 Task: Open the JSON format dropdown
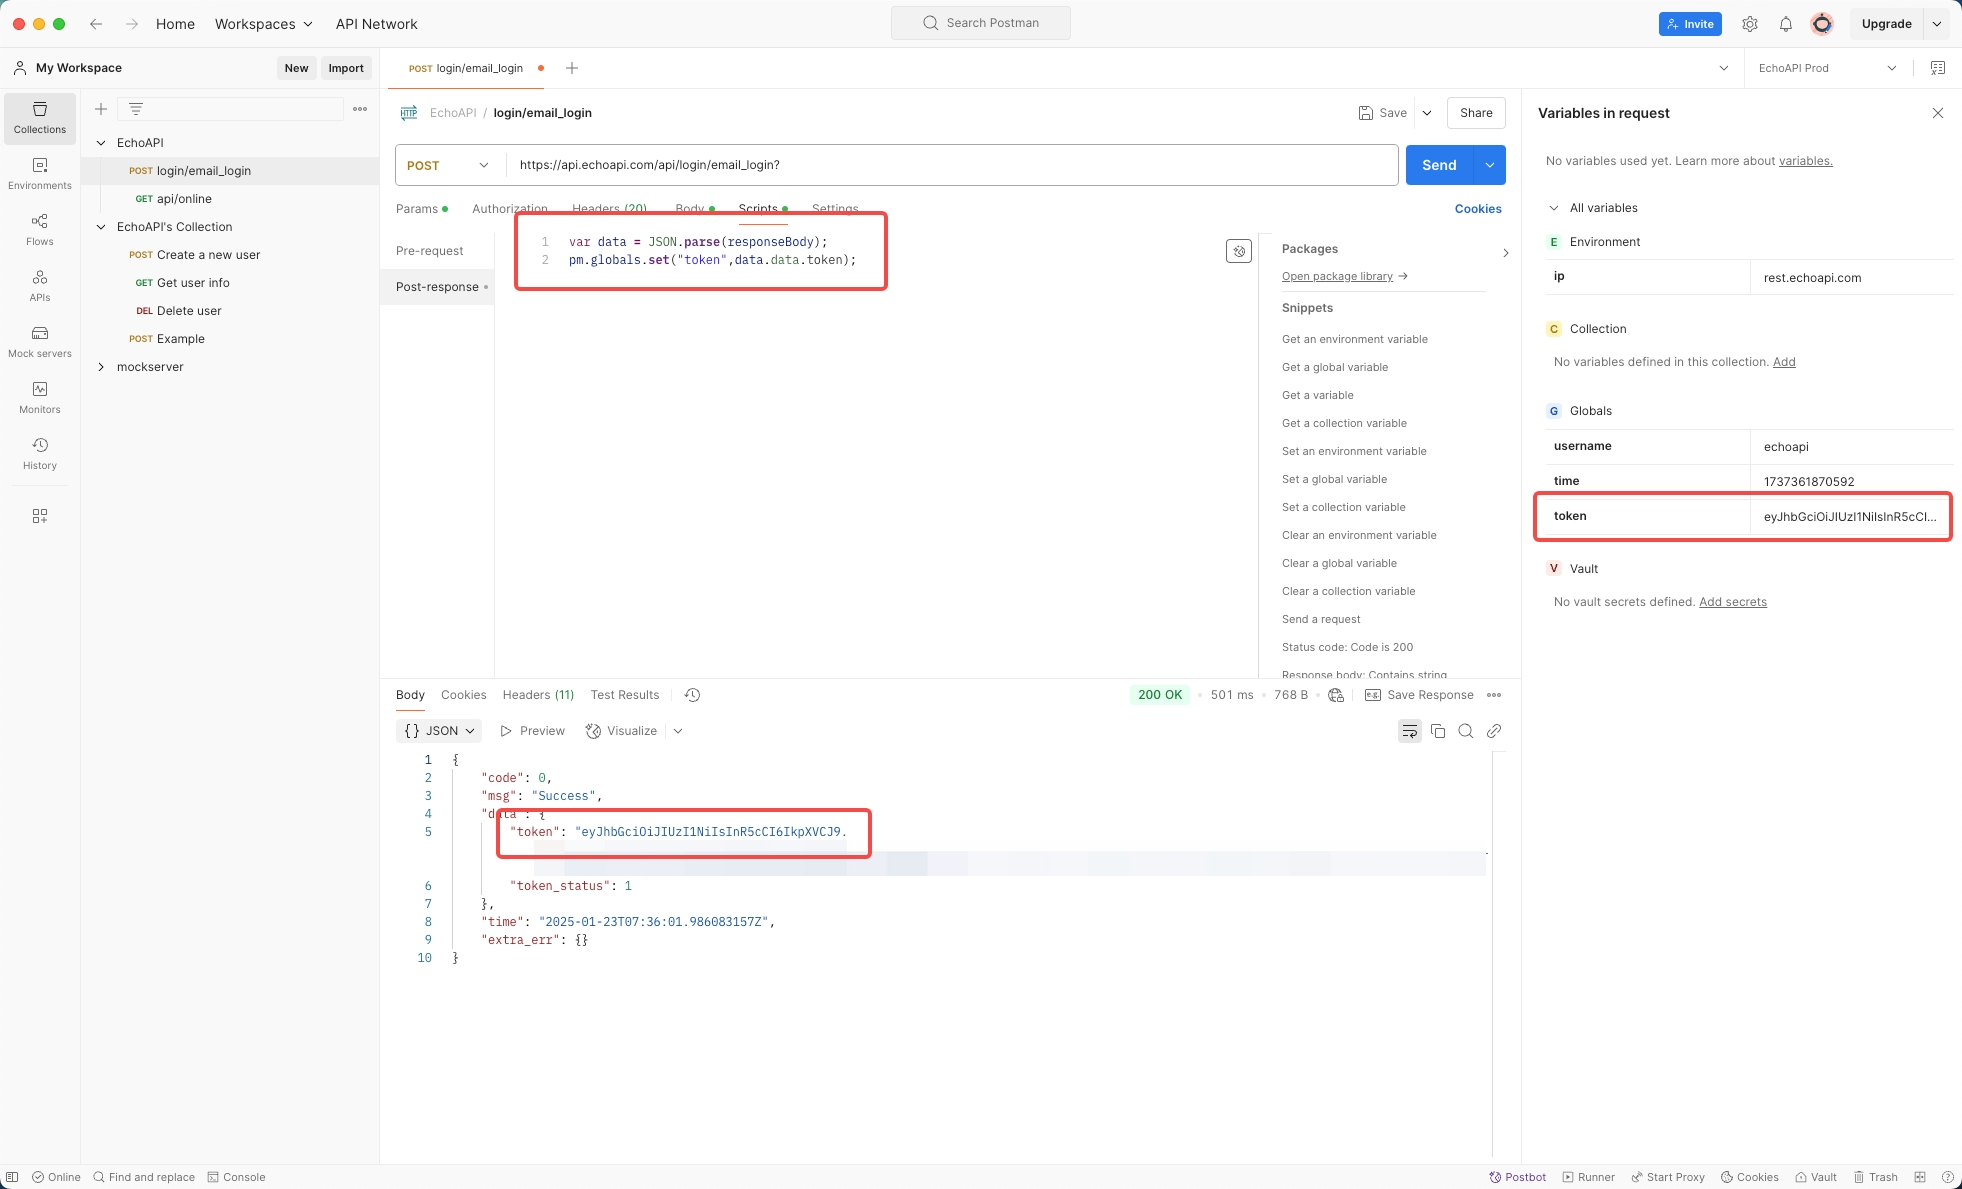(x=439, y=731)
